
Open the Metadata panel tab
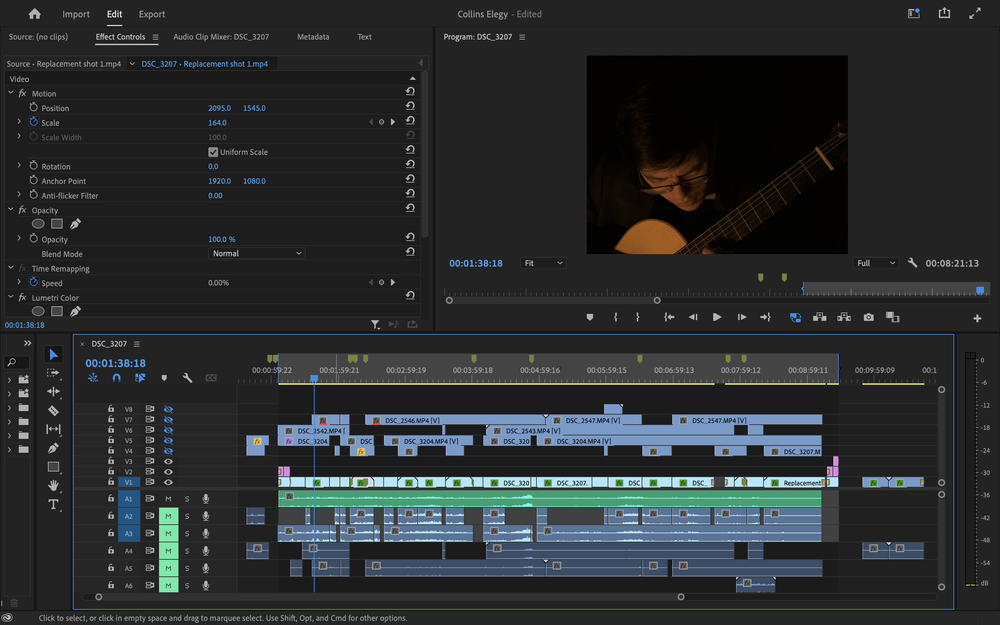(x=312, y=37)
